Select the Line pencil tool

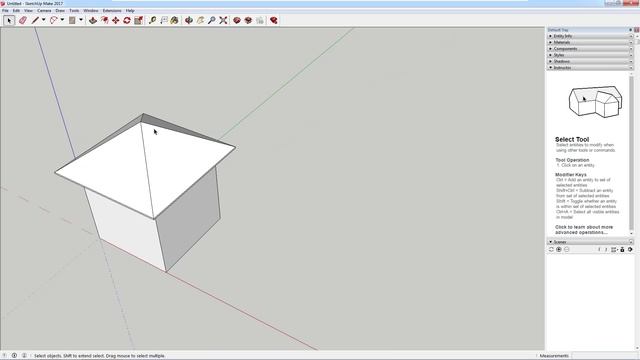click(x=35, y=20)
